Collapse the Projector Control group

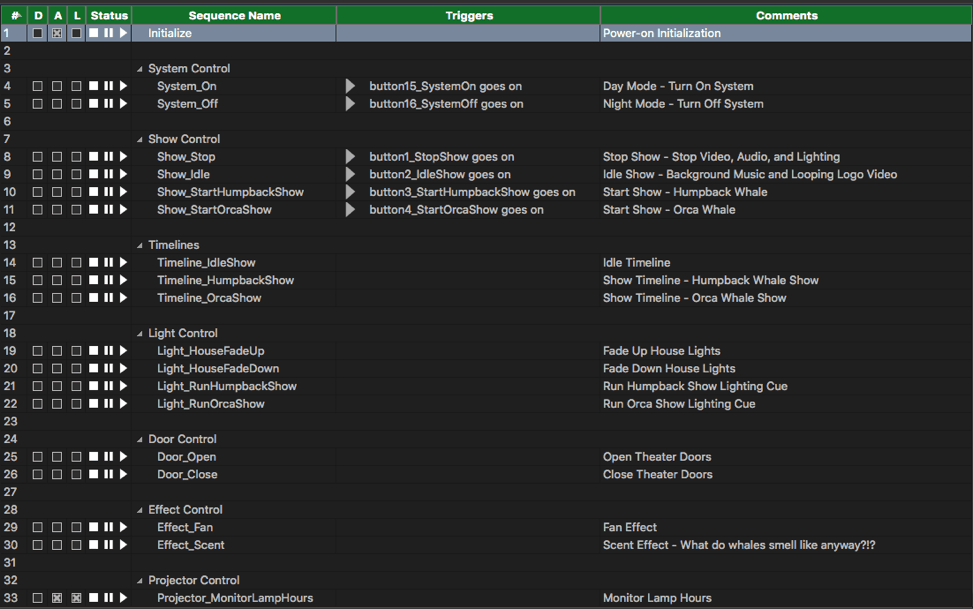140,580
